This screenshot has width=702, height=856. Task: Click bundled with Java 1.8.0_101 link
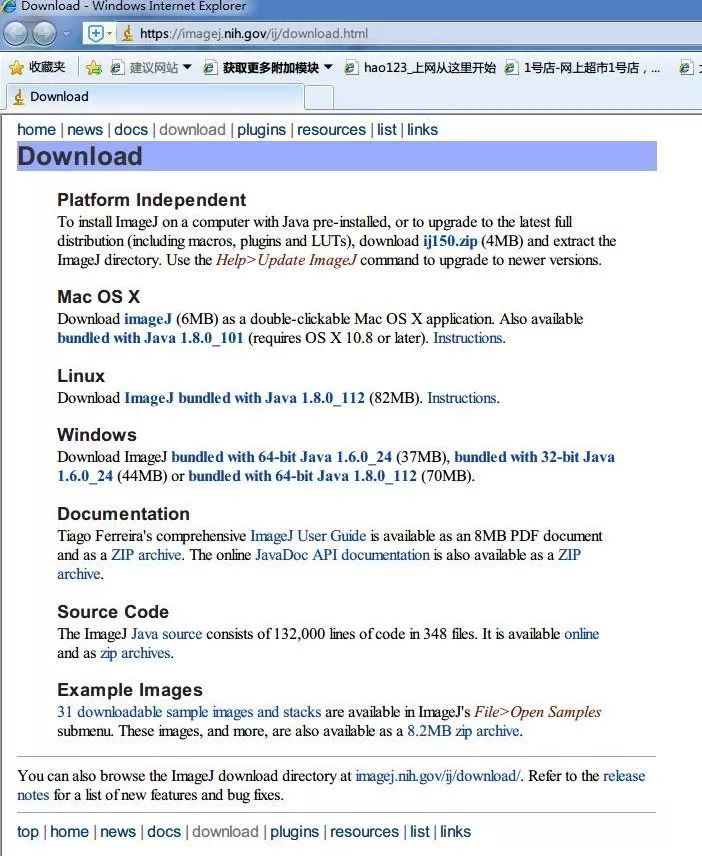[x=150, y=338]
